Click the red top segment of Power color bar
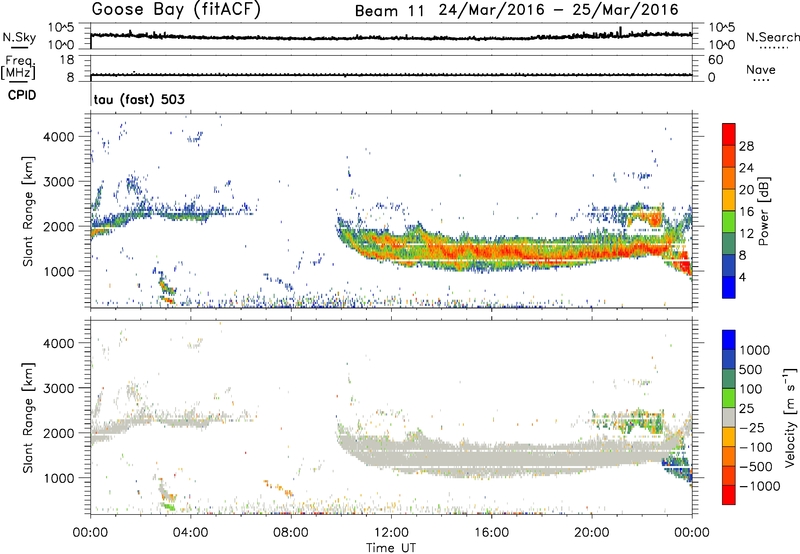The width and height of the screenshot is (800, 554). tap(729, 134)
